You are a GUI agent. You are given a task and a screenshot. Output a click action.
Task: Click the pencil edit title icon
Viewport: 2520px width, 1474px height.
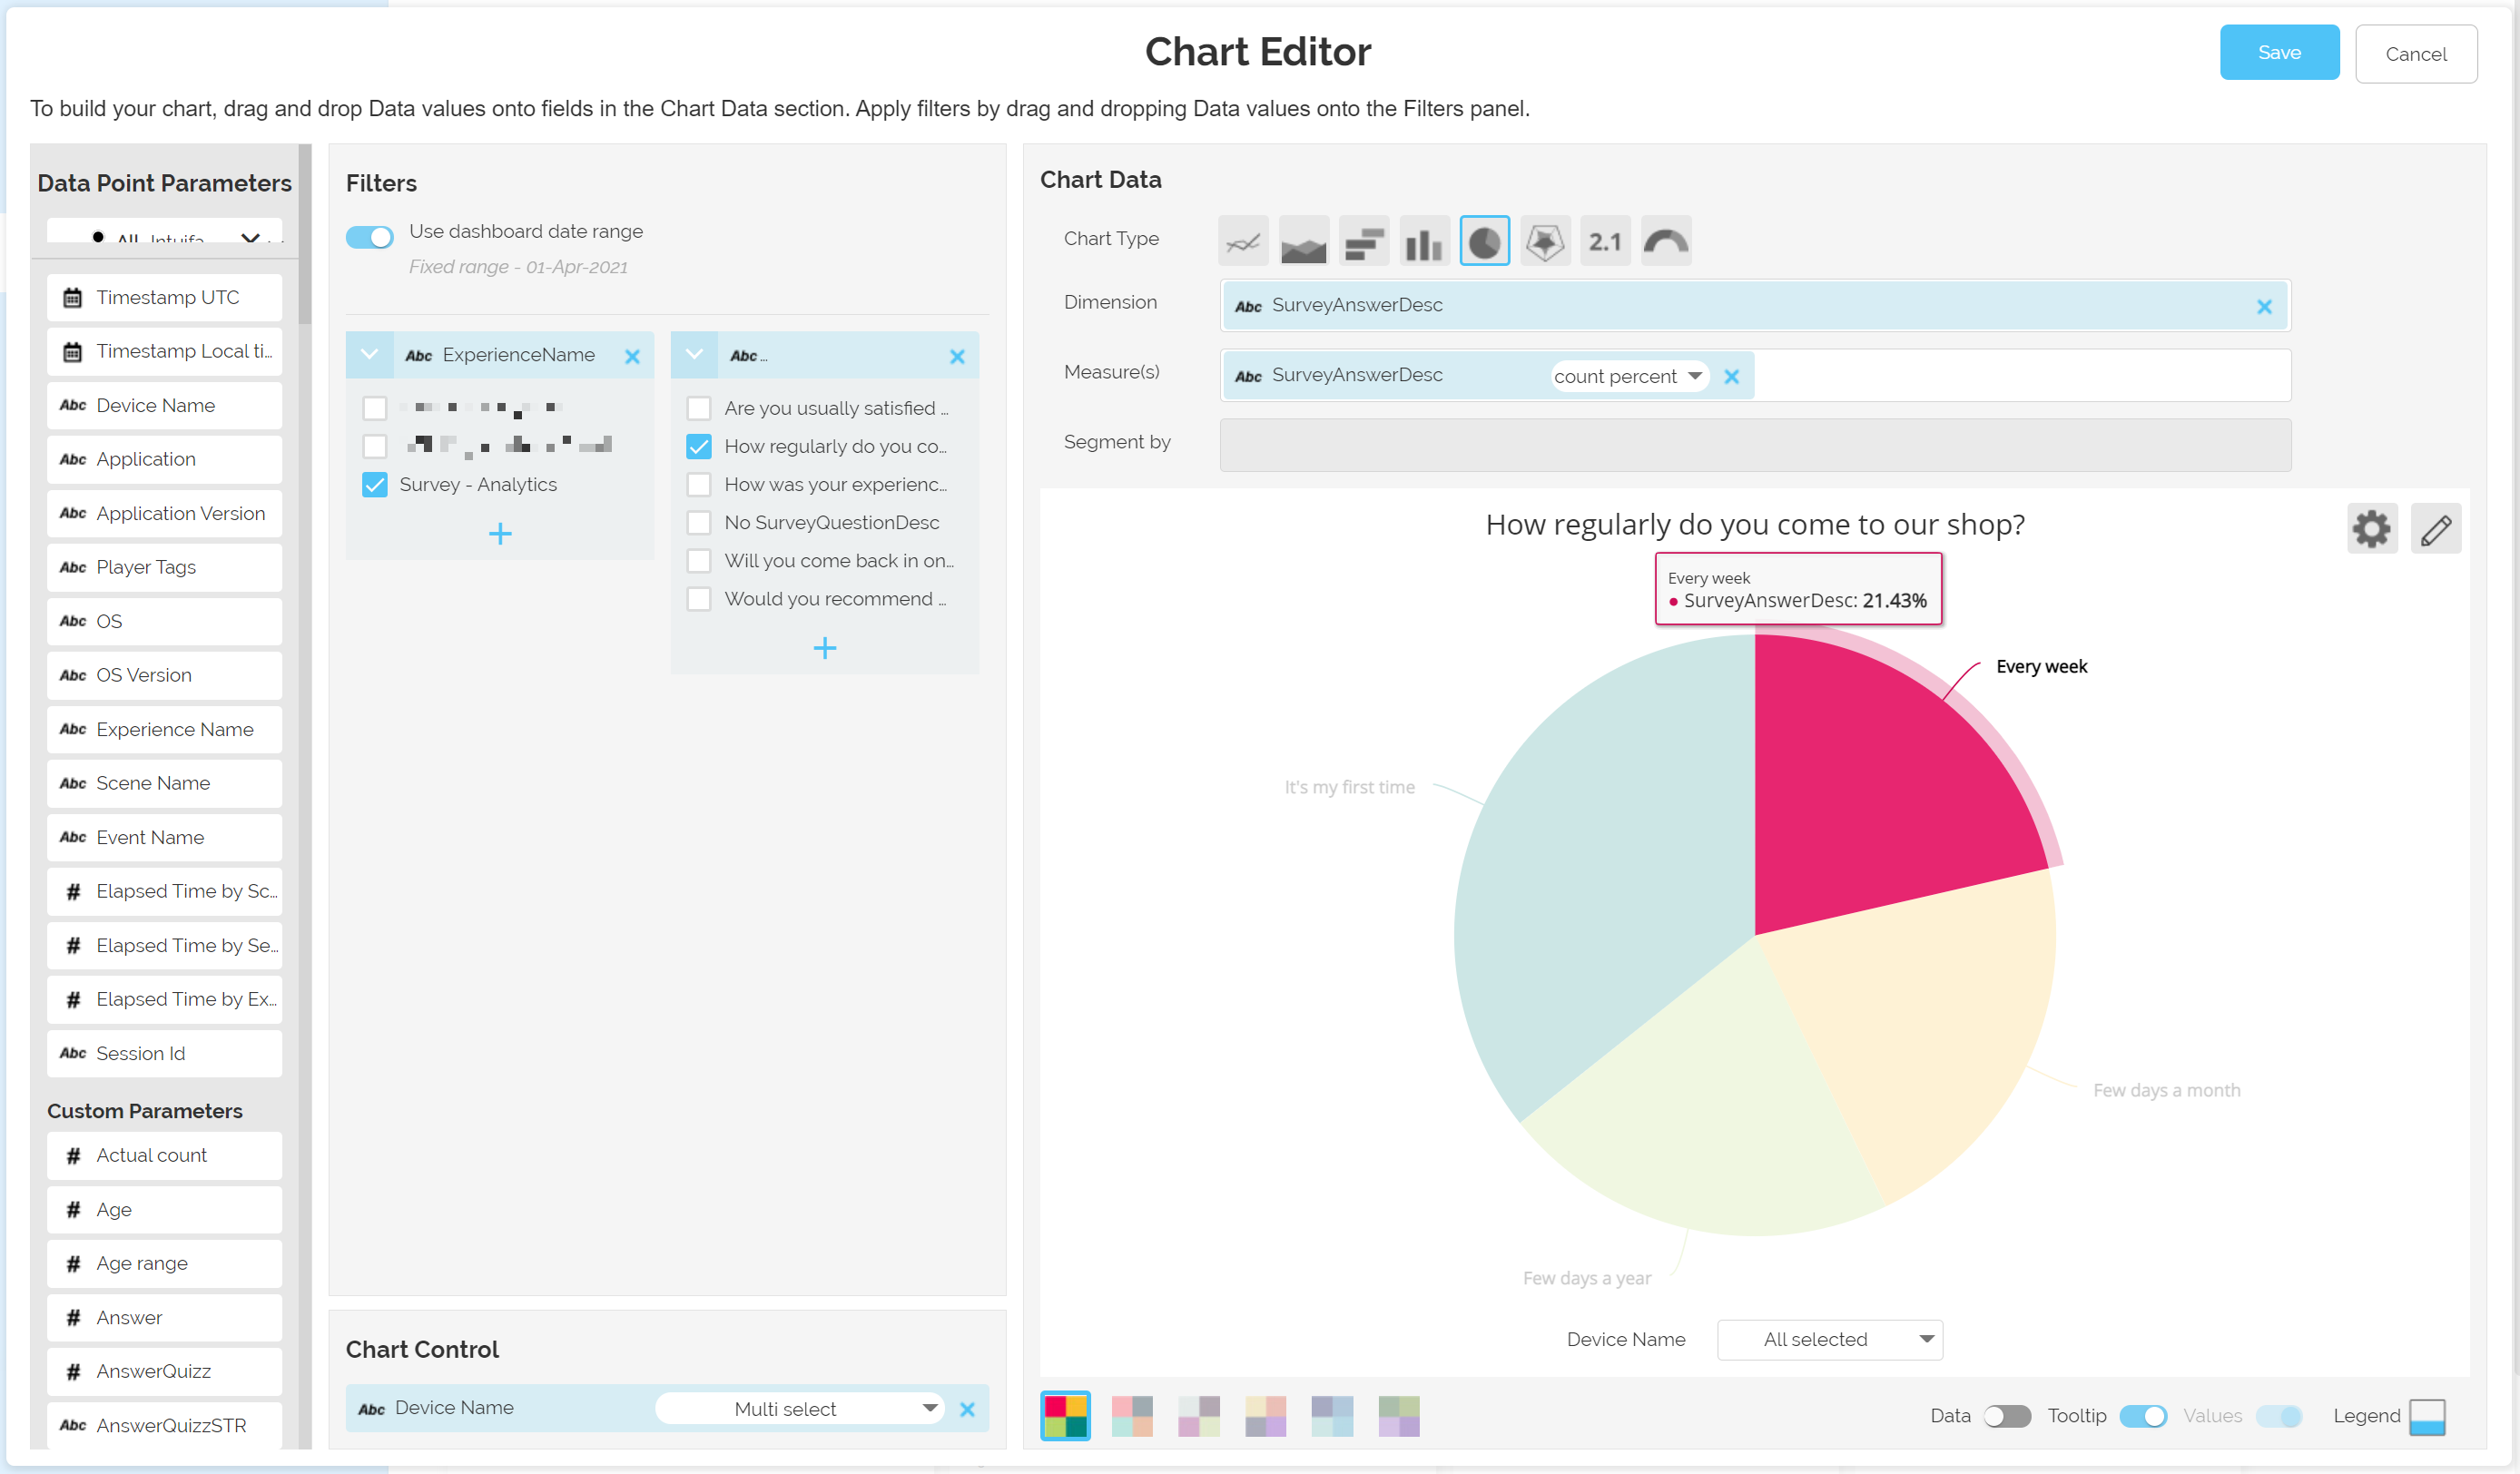click(x=2436, y=529)
